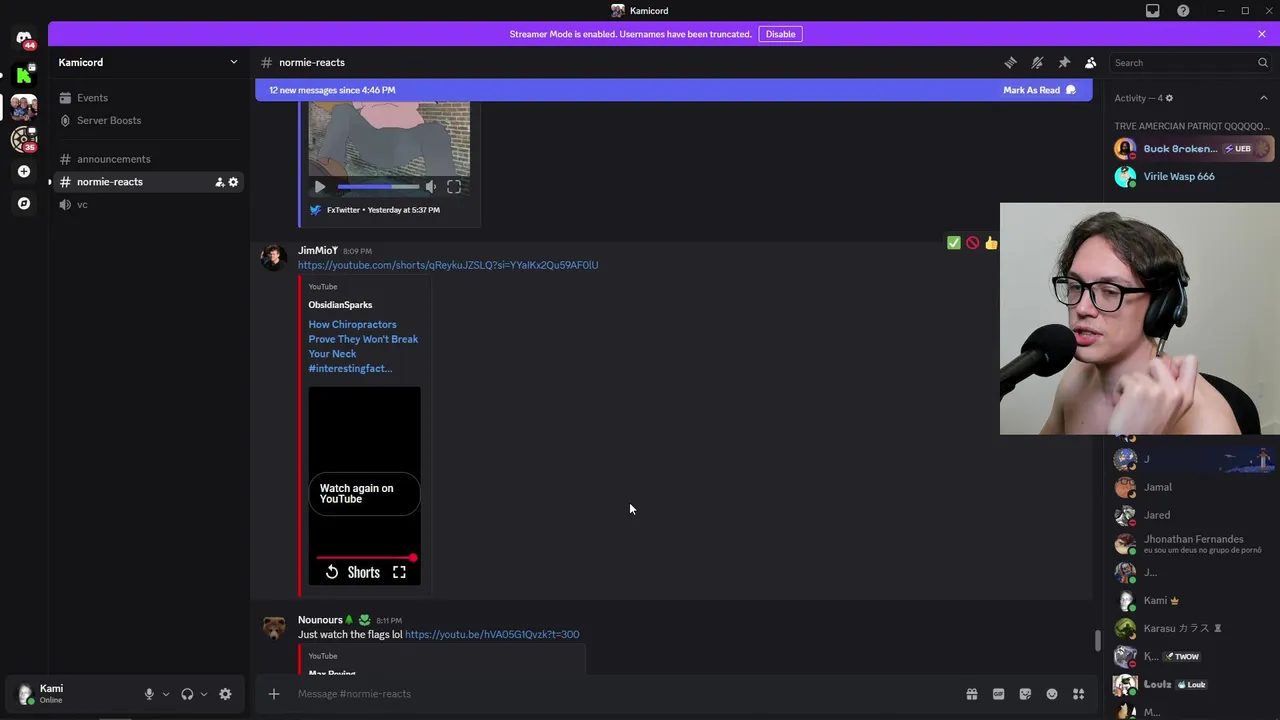Disable Streamer Mode button
This screenshot has height=720, width=1280.
tap(780, 34)
